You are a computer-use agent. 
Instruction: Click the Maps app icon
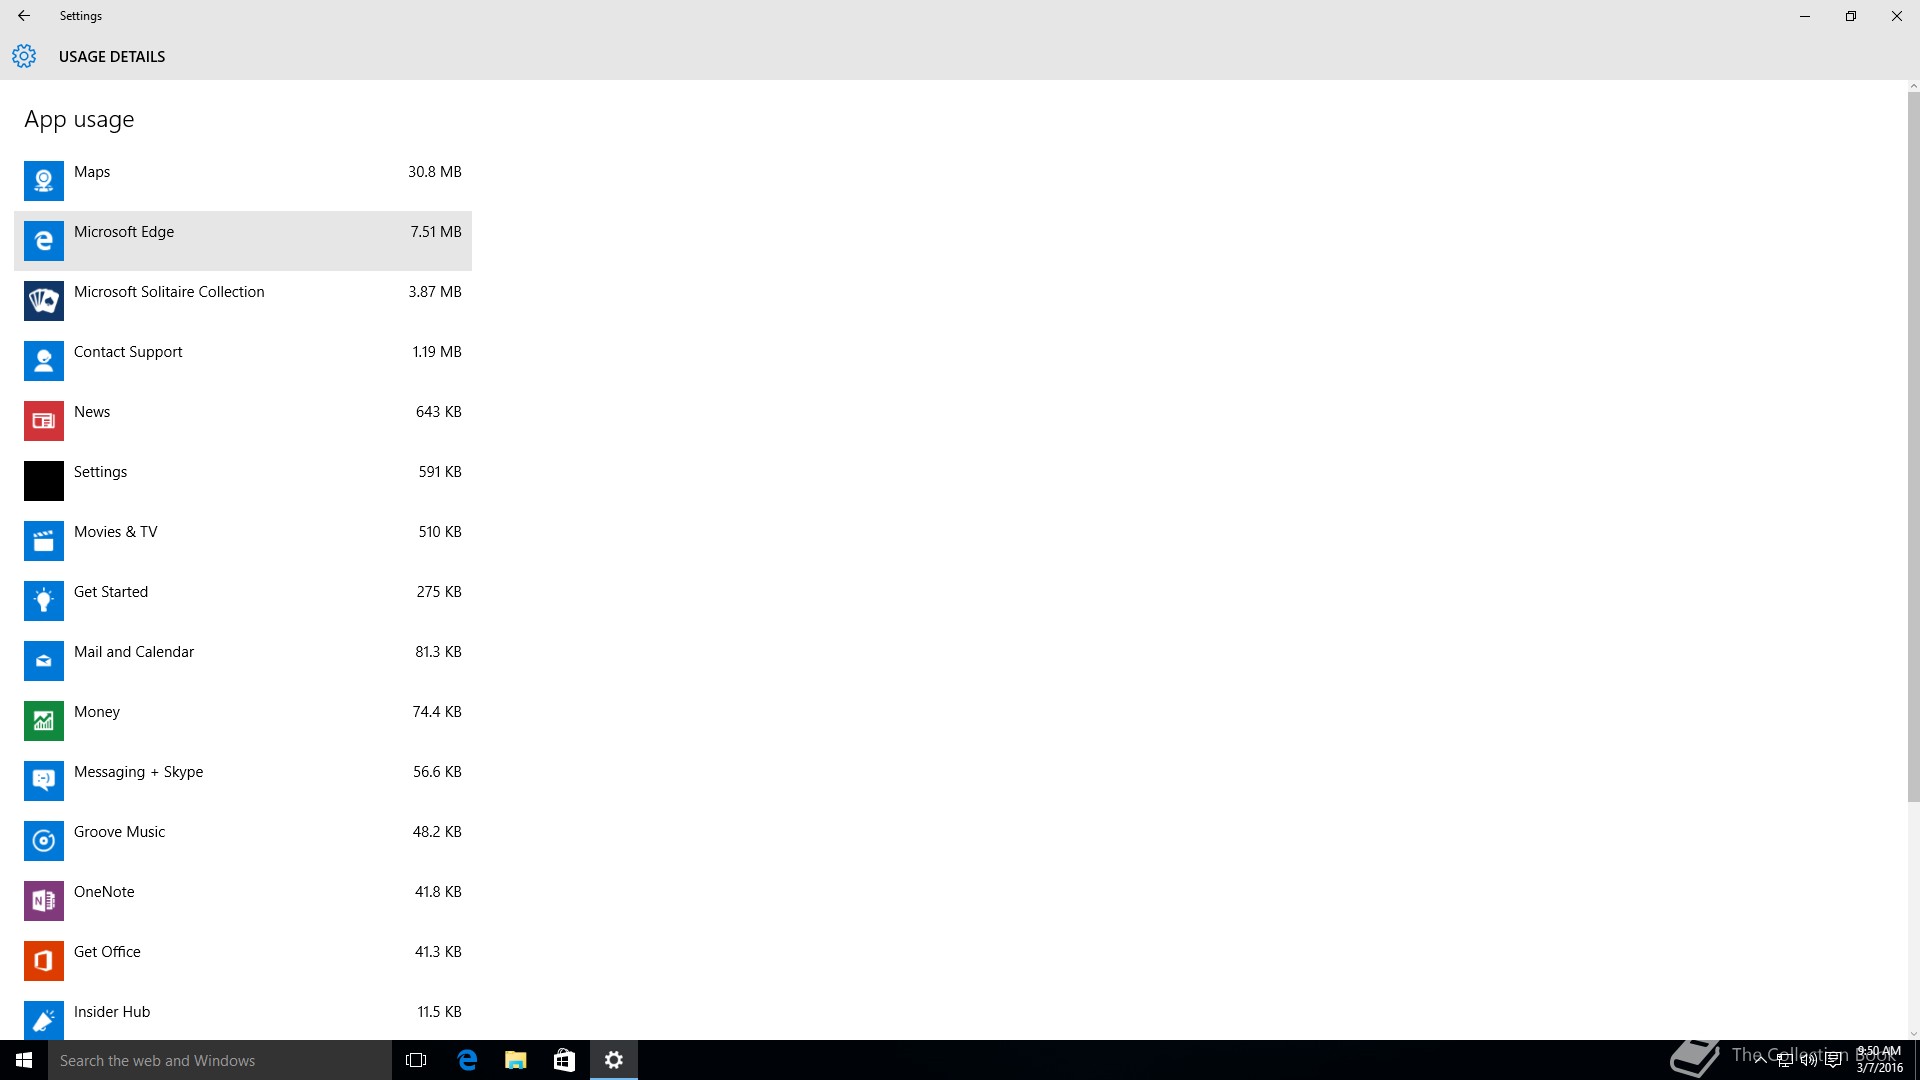(44, 181)
